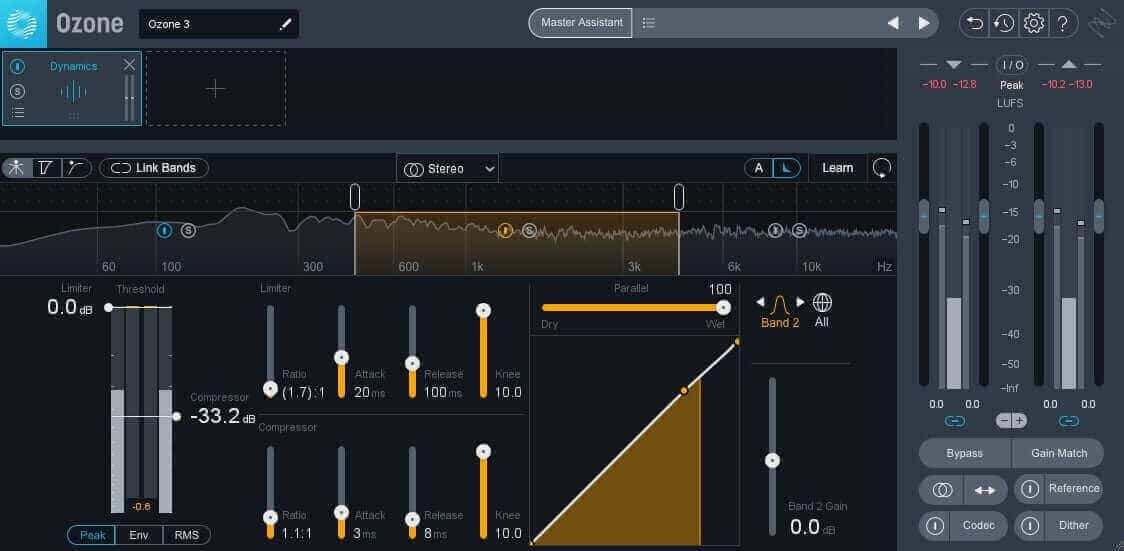This screenshot has width=1124, height=551.
Task: Select the low crossover handle near 400 Hz
Action: (x=355, y=196)
